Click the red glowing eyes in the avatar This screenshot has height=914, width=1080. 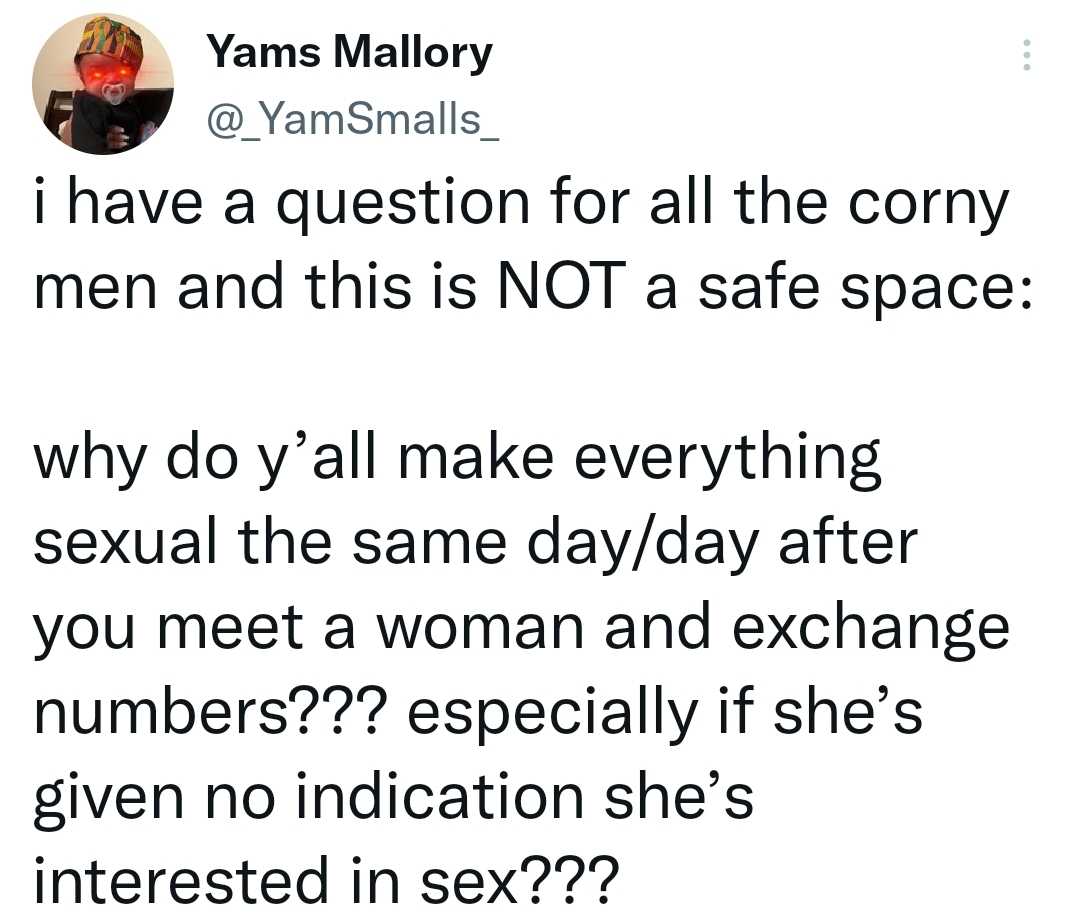tap(108, 73)
